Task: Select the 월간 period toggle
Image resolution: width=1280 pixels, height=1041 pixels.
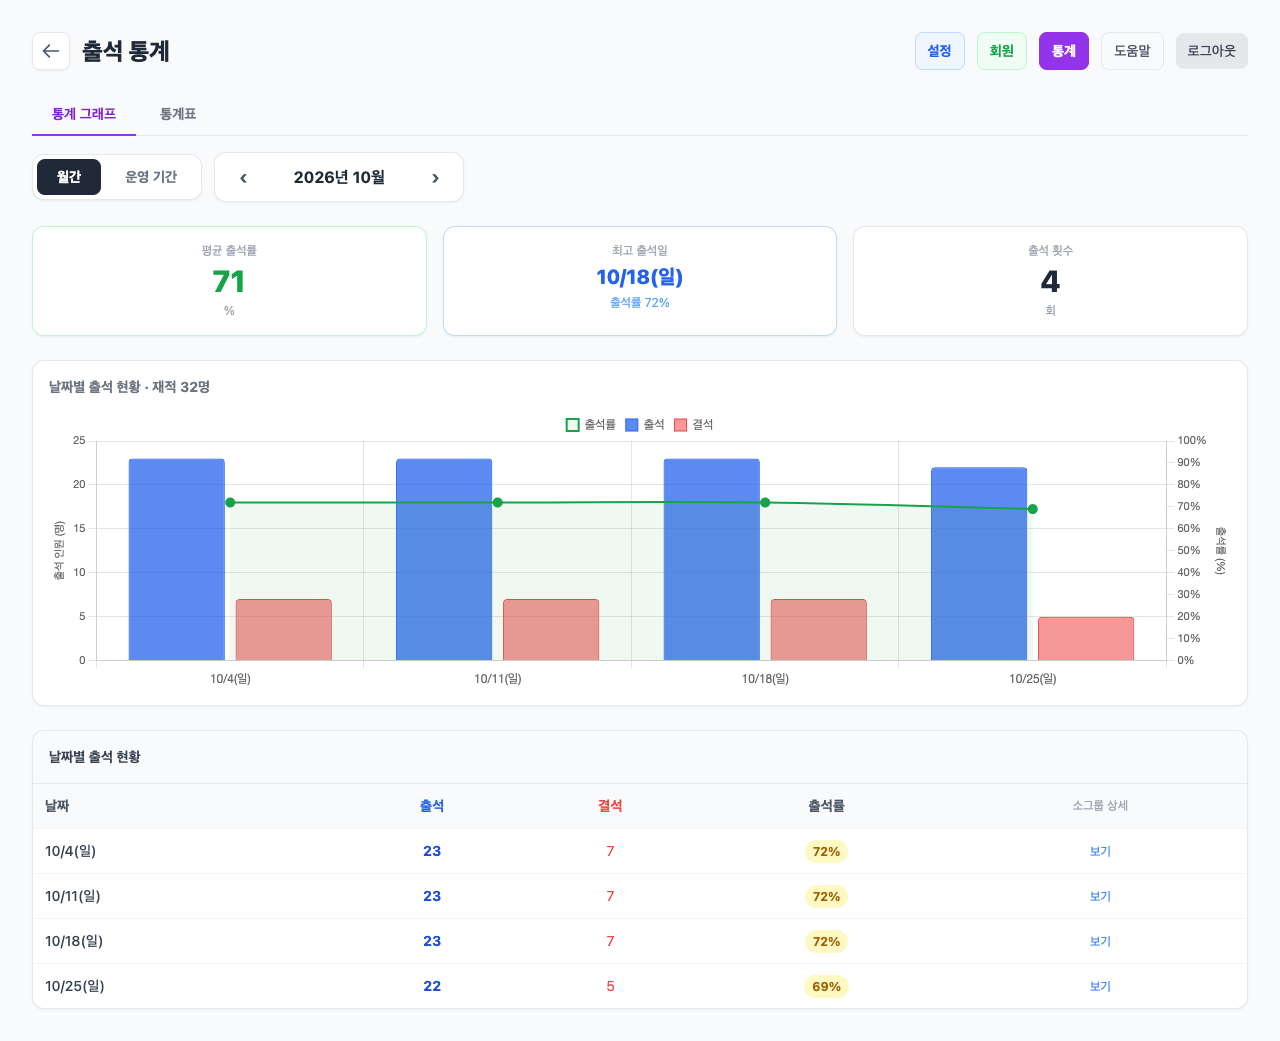Action: click(x=69, y=177)
